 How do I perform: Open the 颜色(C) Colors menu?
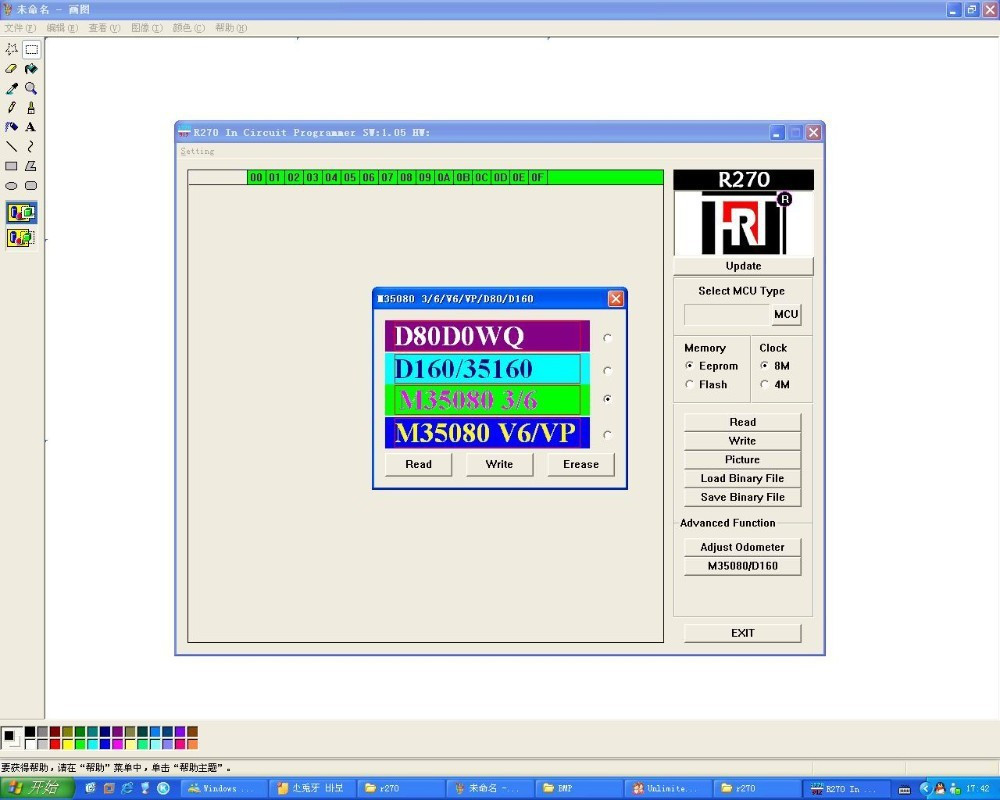(188, 28)
